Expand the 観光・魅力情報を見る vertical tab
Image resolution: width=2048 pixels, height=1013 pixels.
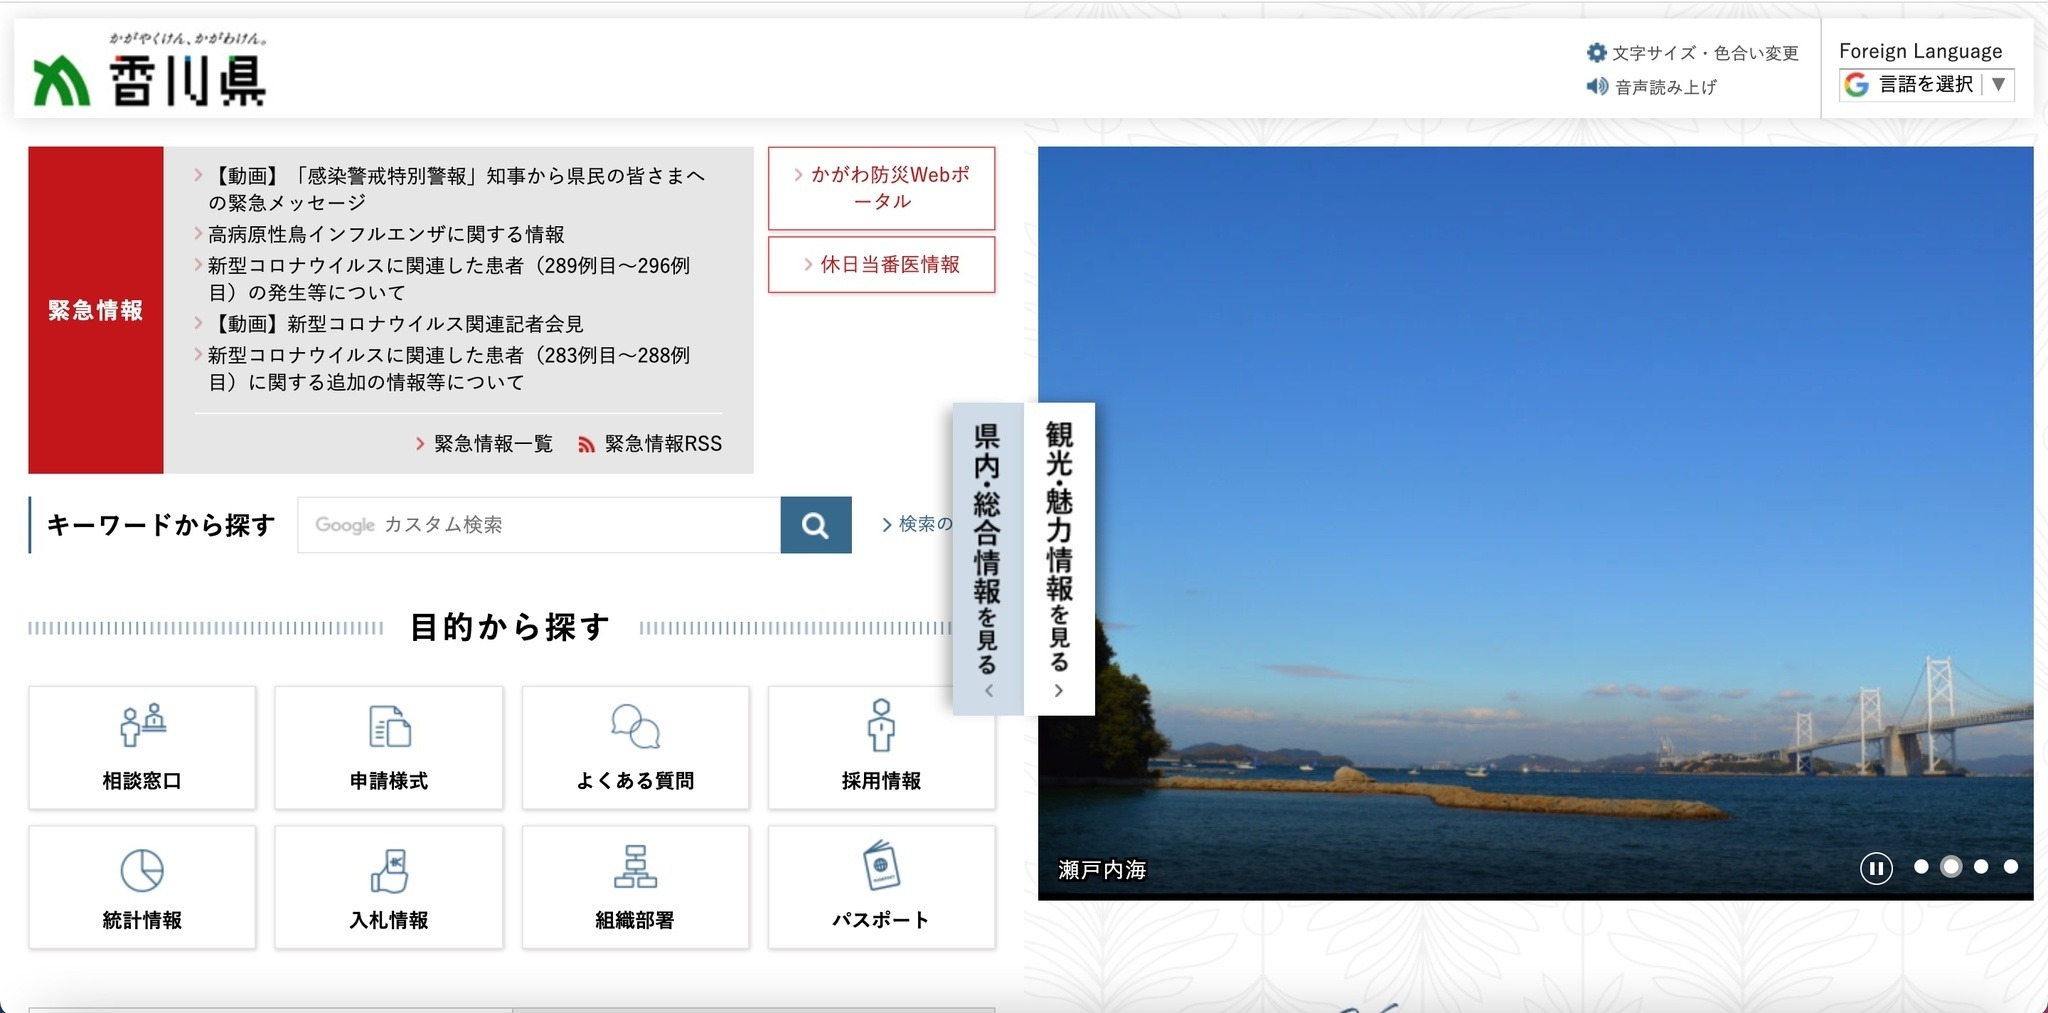pyautogui.click(x=1059, y=558)
